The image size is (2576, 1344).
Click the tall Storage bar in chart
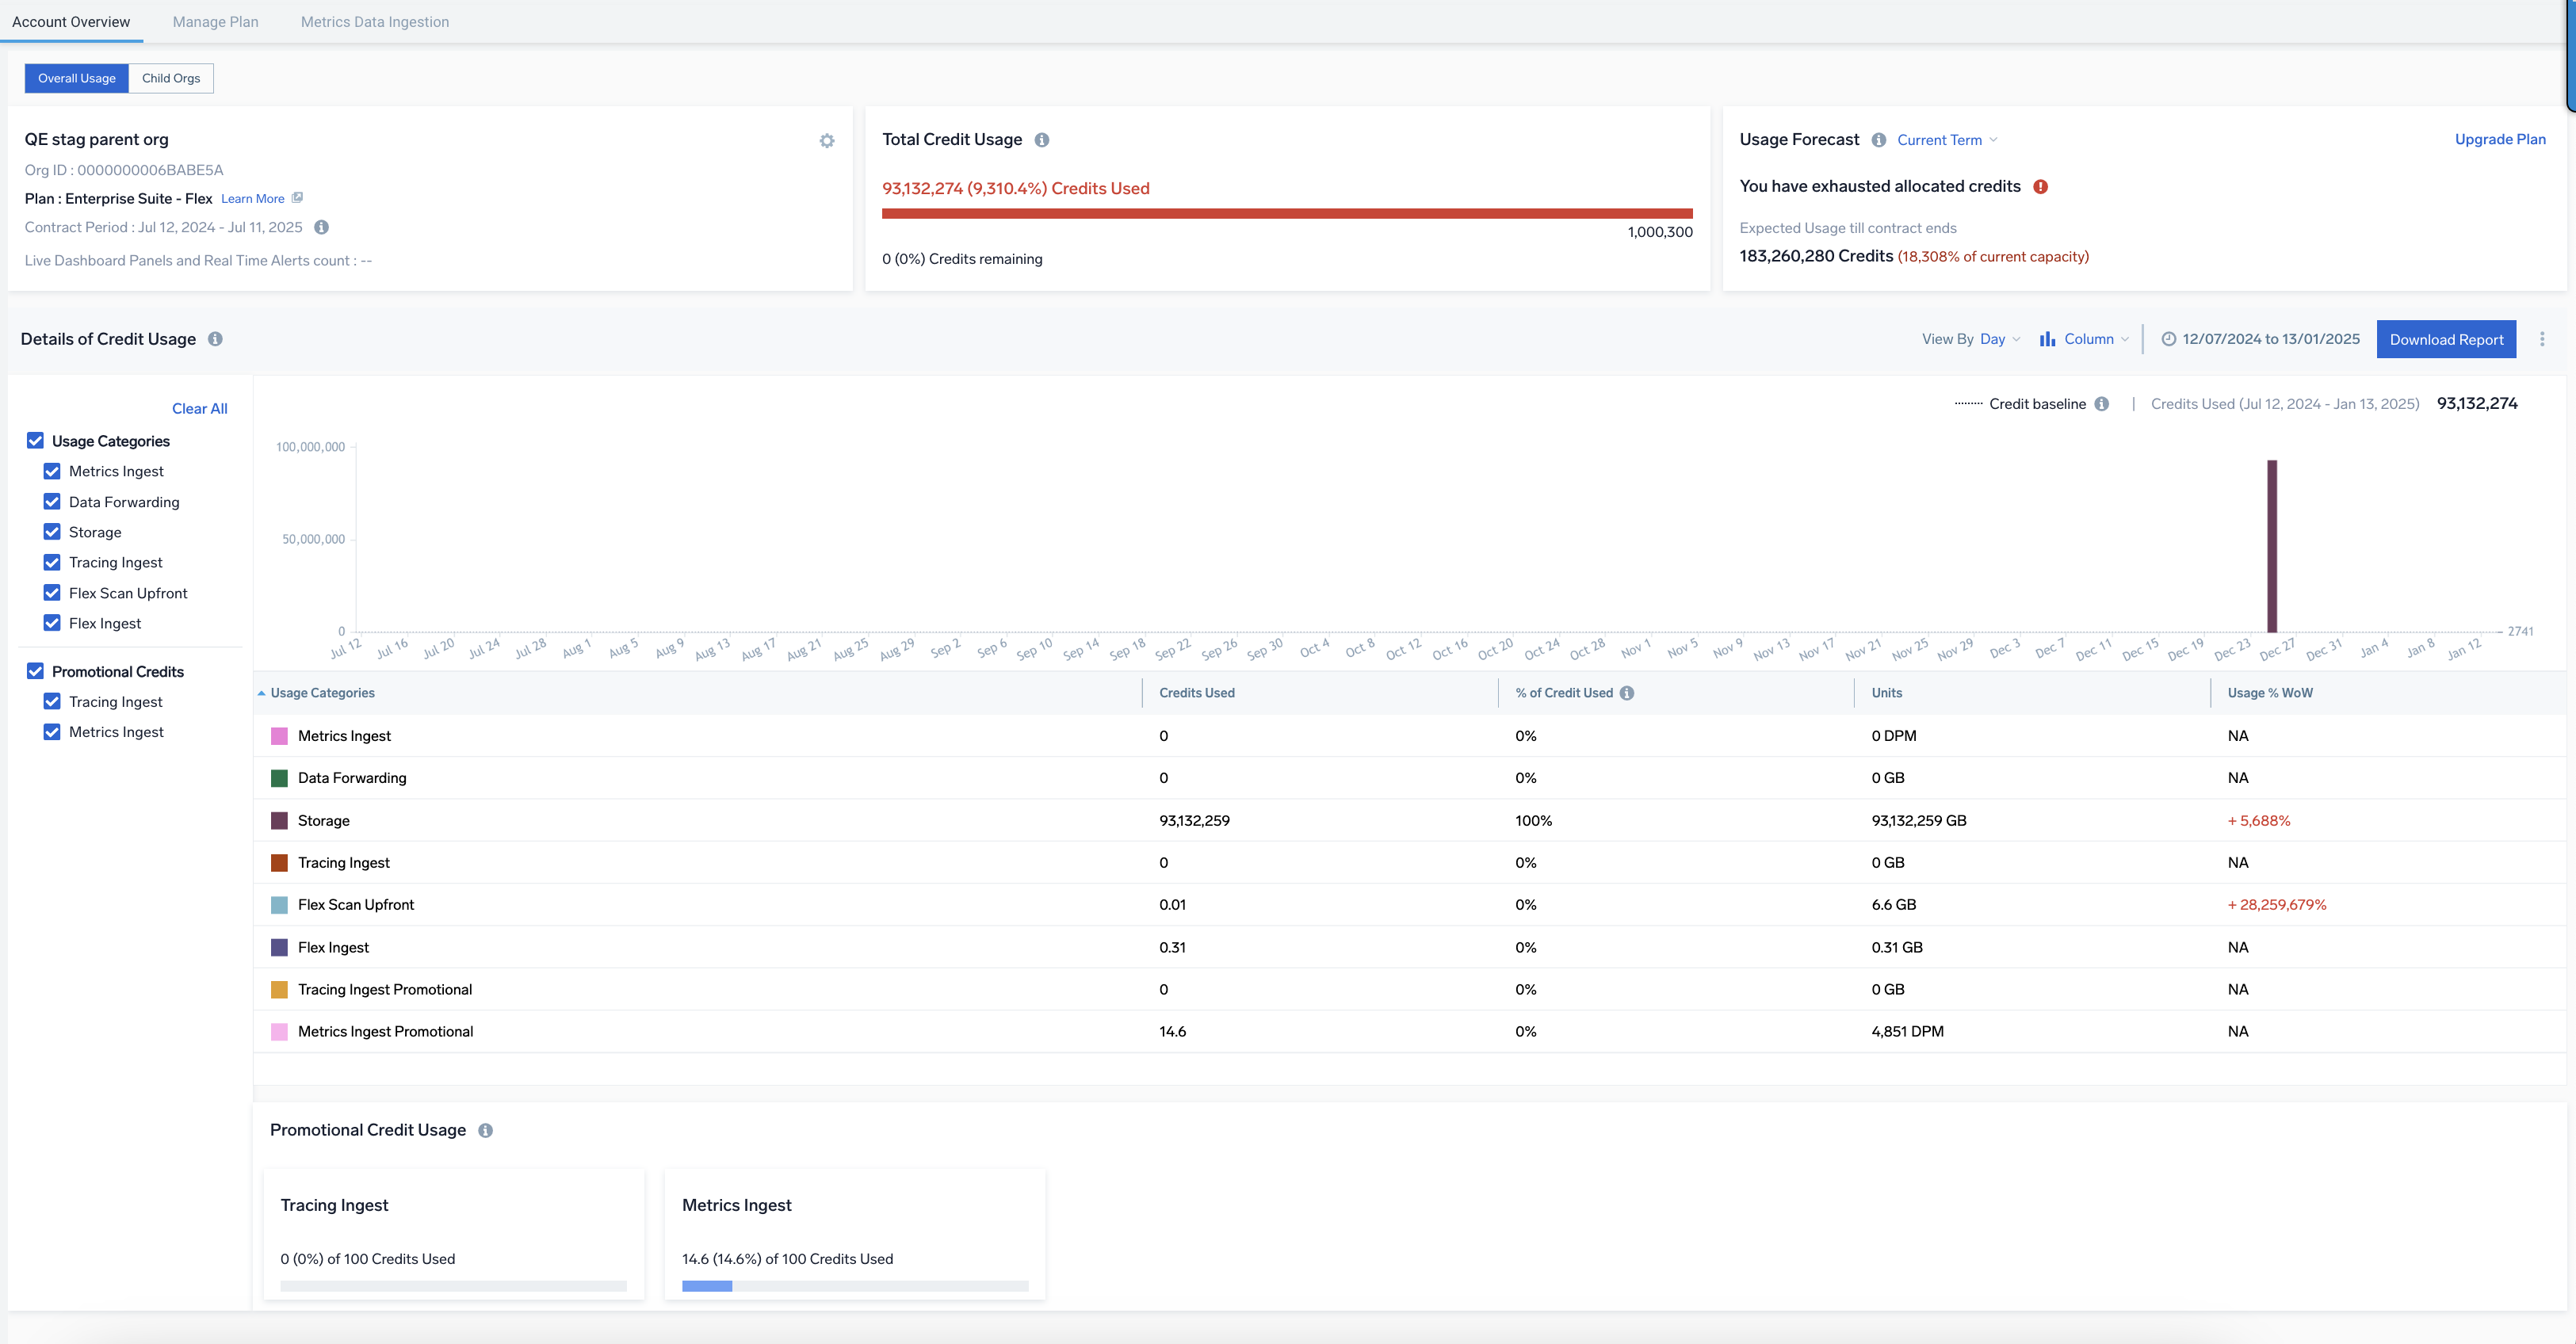coord(2272,546)
